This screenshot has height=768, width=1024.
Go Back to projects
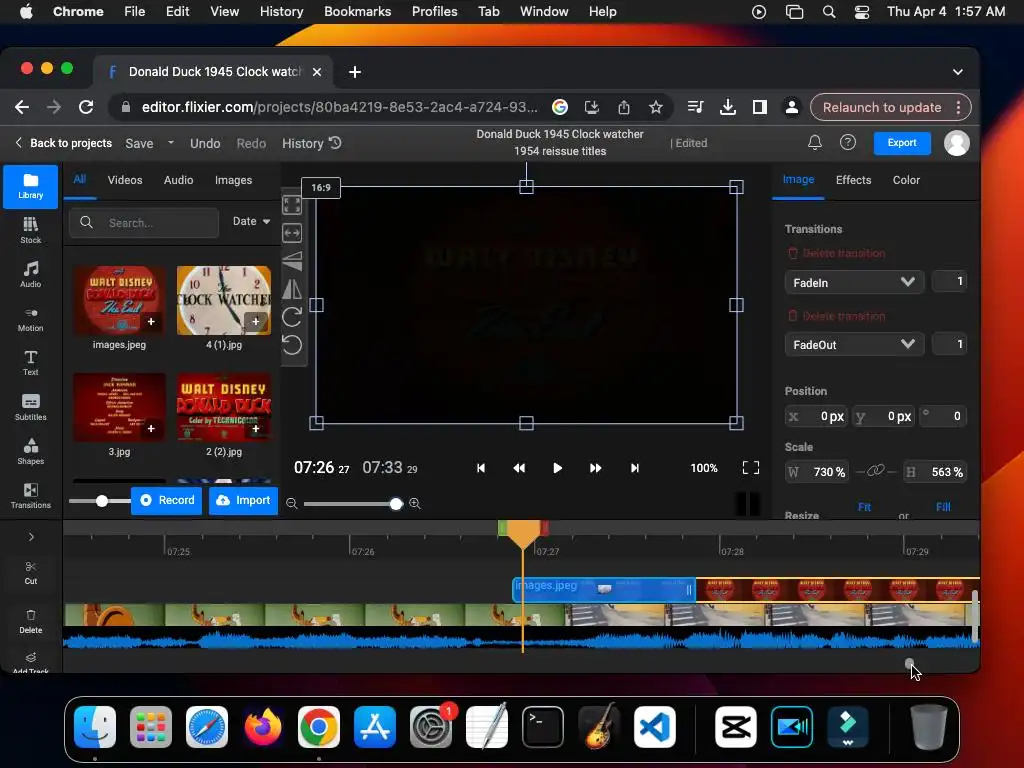click(63, 143)
